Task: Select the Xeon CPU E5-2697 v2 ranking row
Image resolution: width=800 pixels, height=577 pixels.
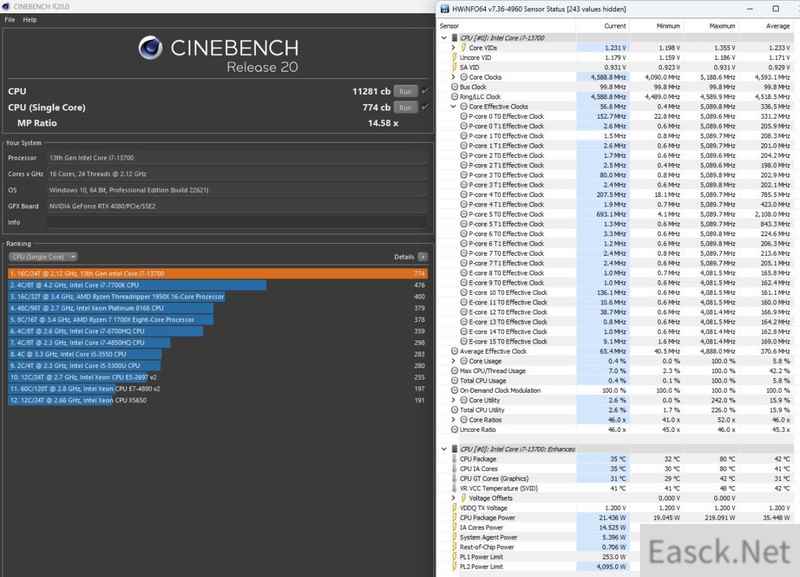Action: pyautogui.click(x=218, y=378)
